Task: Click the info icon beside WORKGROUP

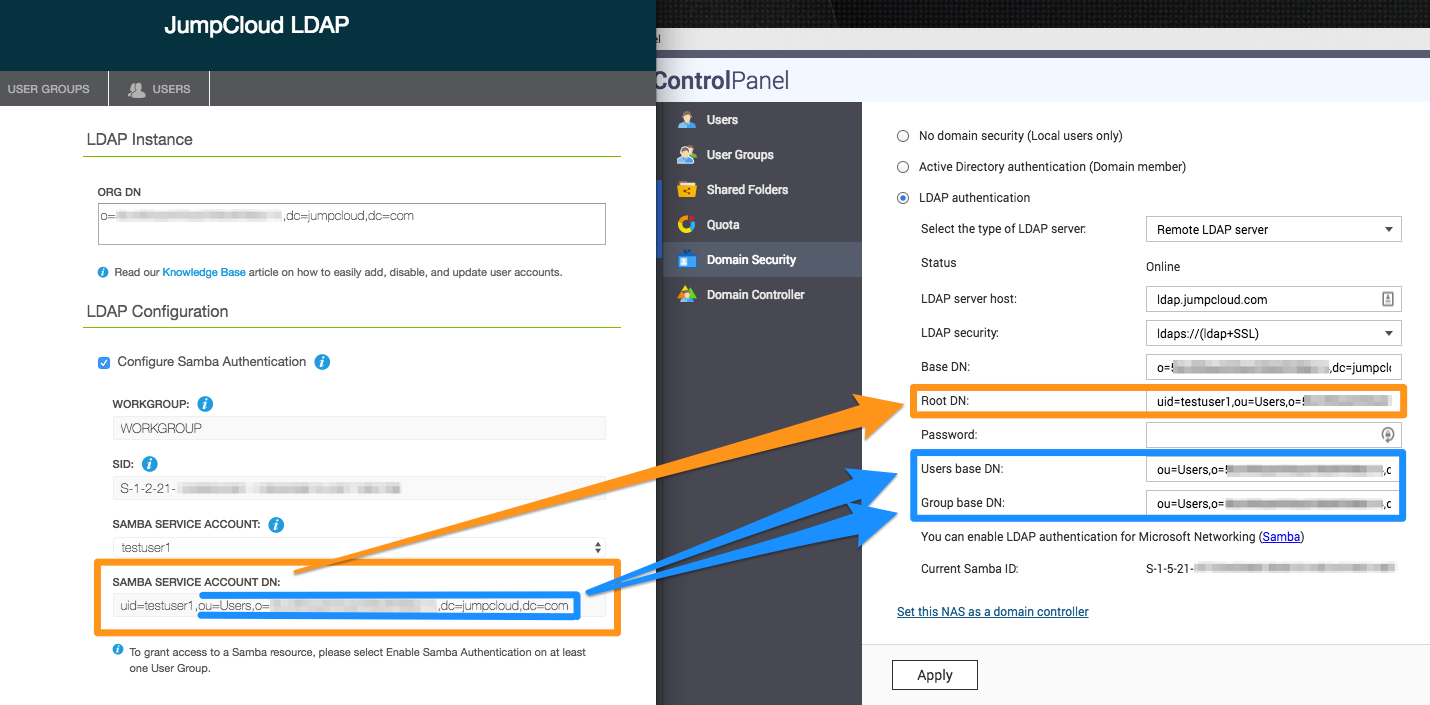Action: (x=205, y=404)
